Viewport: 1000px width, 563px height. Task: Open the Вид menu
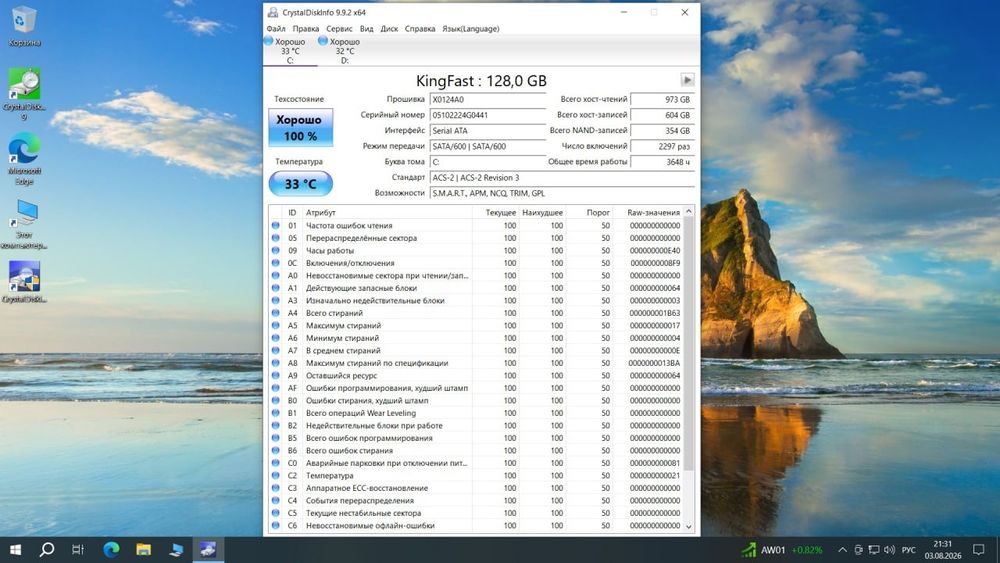[366, 29]
